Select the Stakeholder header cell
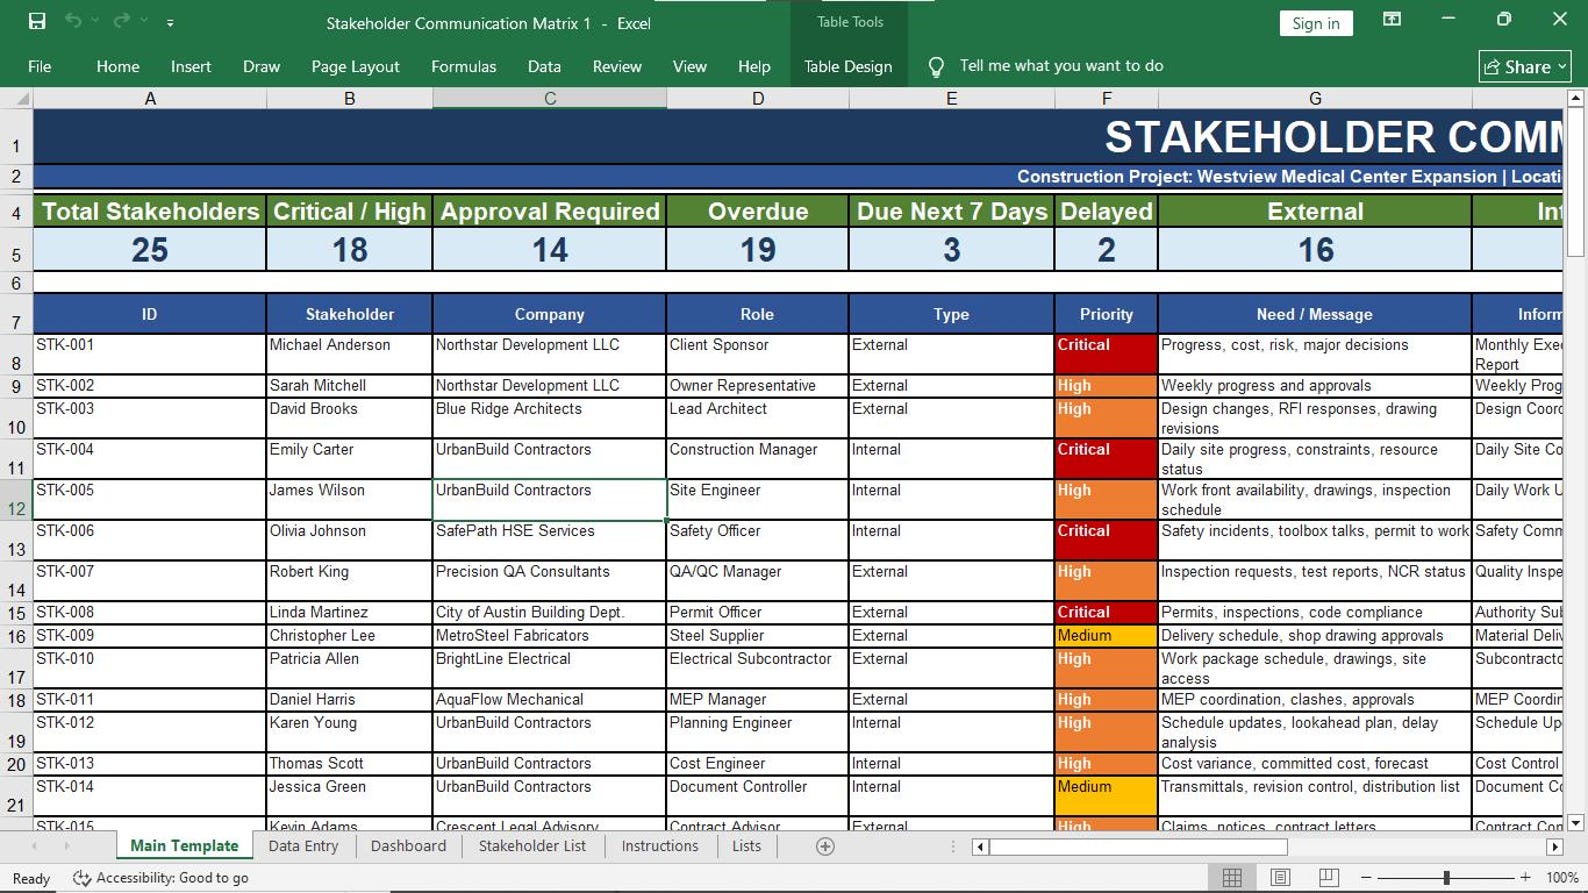The image size is (1588, 893). point(349,314)
